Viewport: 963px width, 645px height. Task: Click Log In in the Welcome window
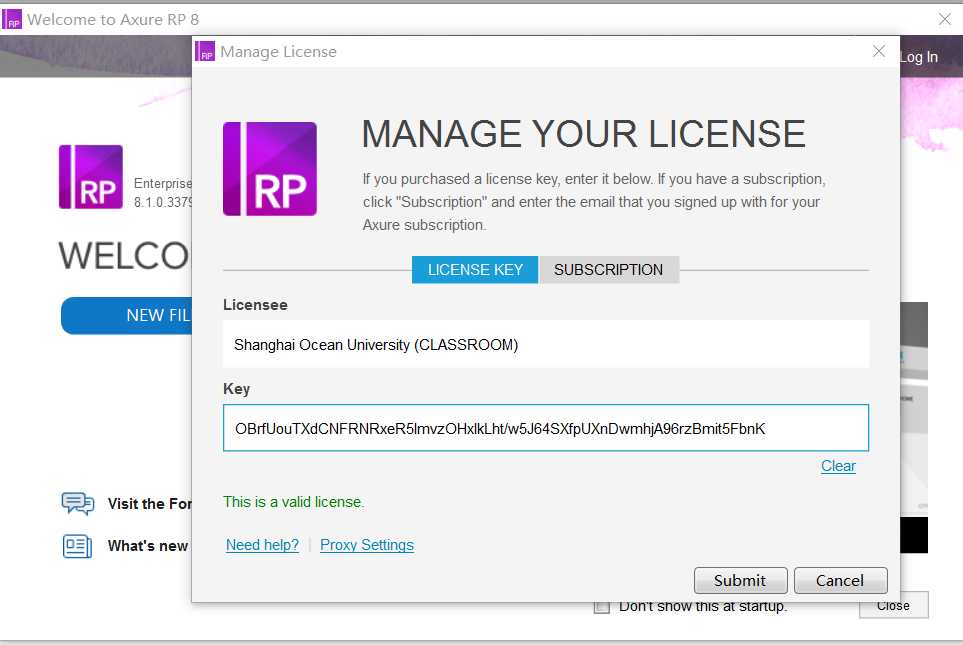tap(919, 57)
